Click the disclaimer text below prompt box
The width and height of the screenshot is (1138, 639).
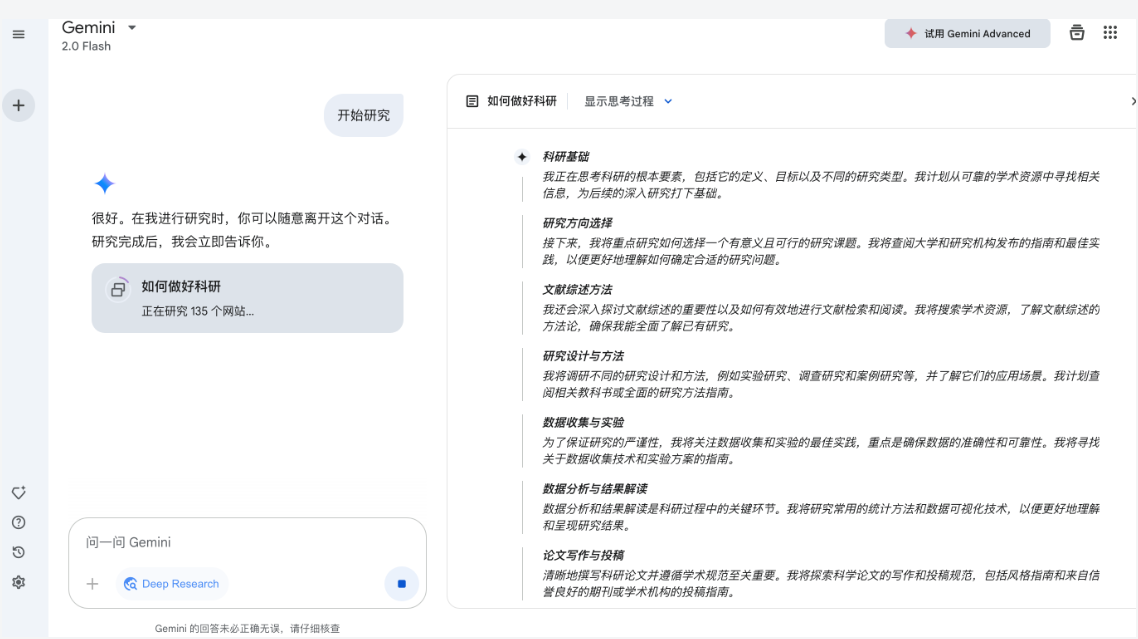click(247, 629)
